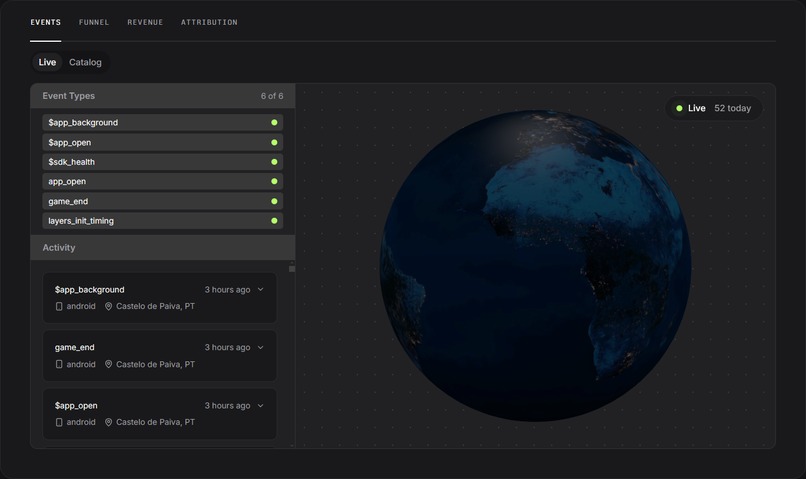
Task: Toggle the $sdk_health event type filter
Action: coord(162,162)
